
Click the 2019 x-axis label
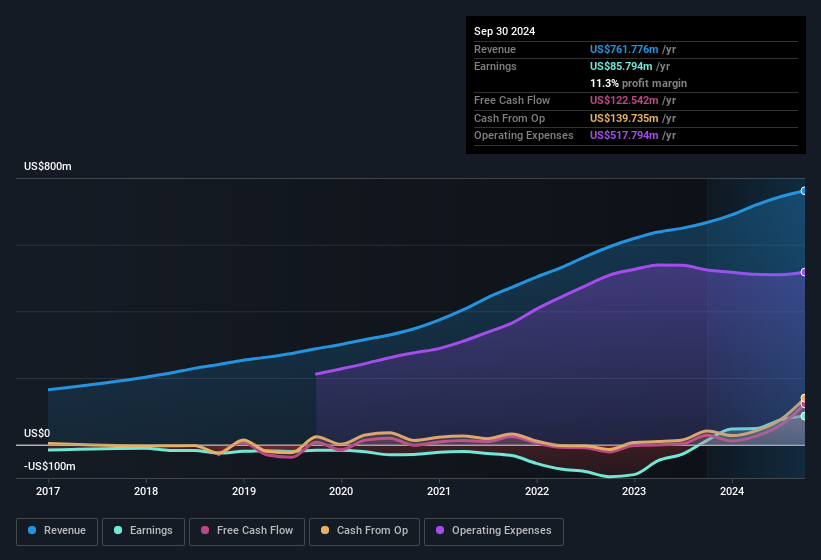coord(244,491)
